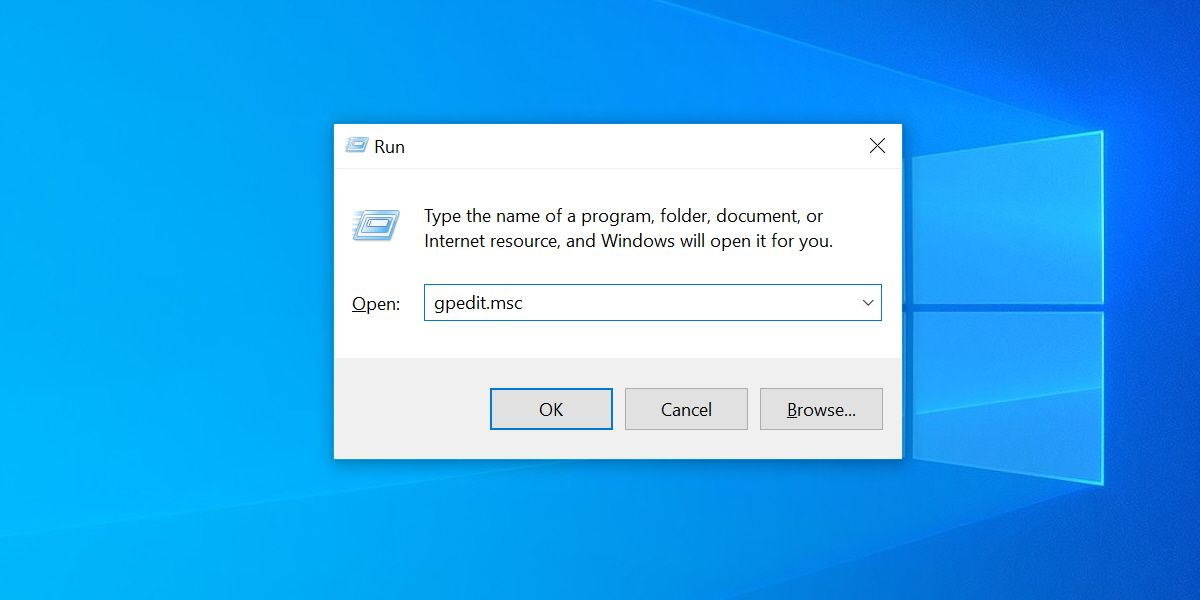
Task: Open the Browse file picker
Action: click(x=821, y=408)
